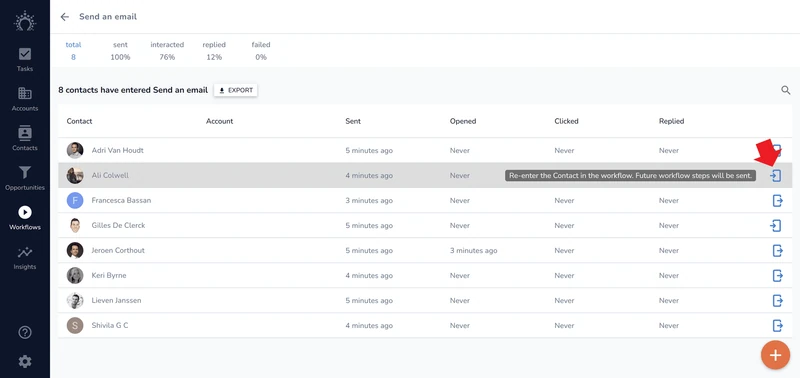This screenshot has width=800, height=378.
Task: Exit Francesca Bassan from the workflow
Action: [777, 200]
